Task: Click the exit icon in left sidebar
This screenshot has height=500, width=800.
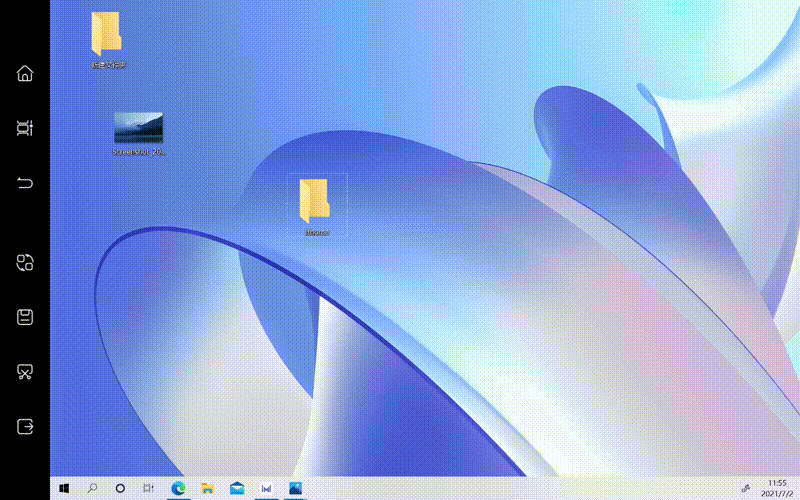Action: [25, 426]
